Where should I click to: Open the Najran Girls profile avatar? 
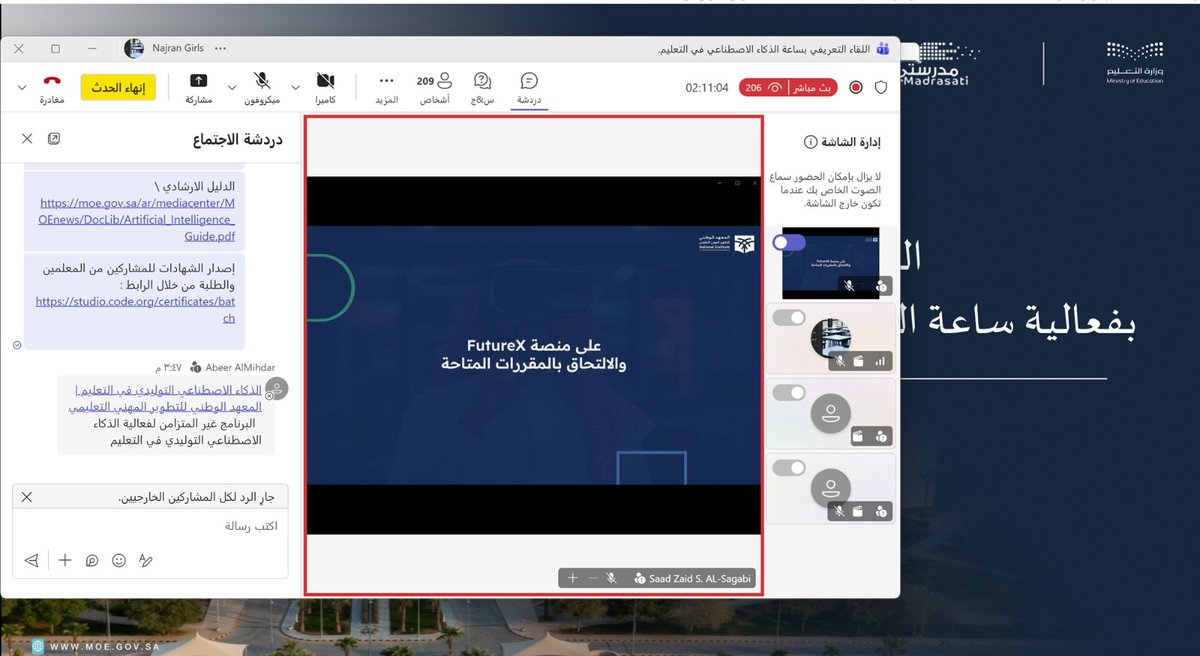point(134,48)
